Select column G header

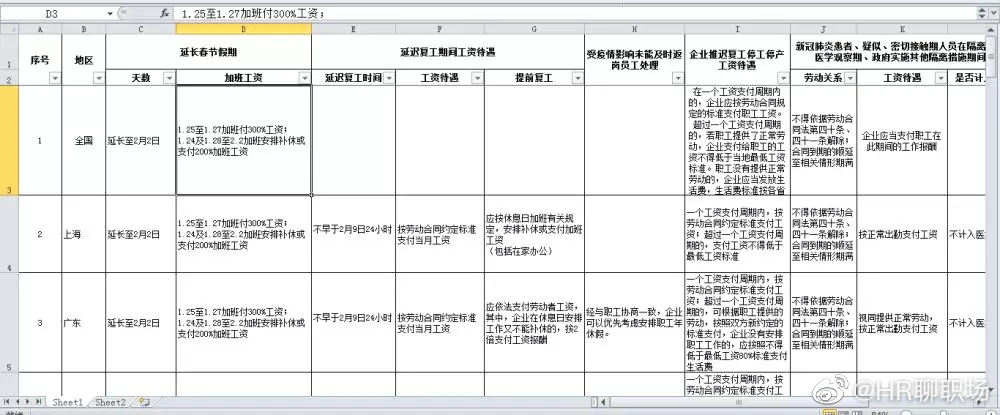pyautogui.click(x=534, y=29)
